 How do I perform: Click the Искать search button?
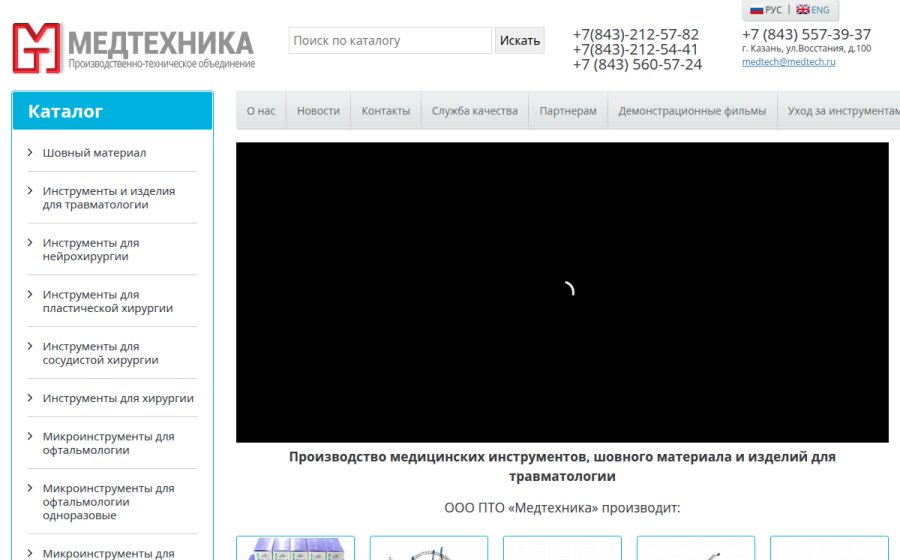pos(519,41)
